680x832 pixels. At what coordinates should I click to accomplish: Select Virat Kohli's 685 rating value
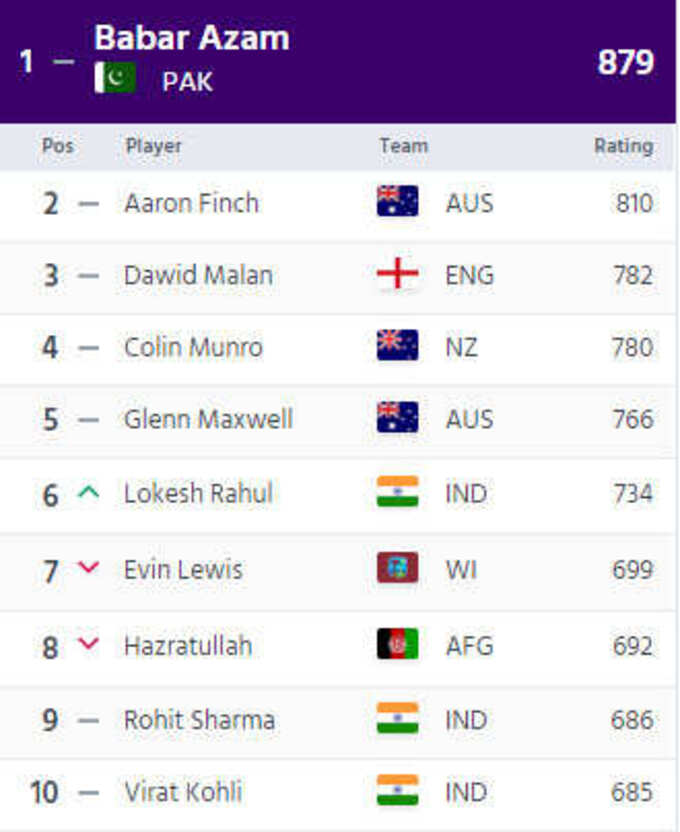(x=632, y=792)
